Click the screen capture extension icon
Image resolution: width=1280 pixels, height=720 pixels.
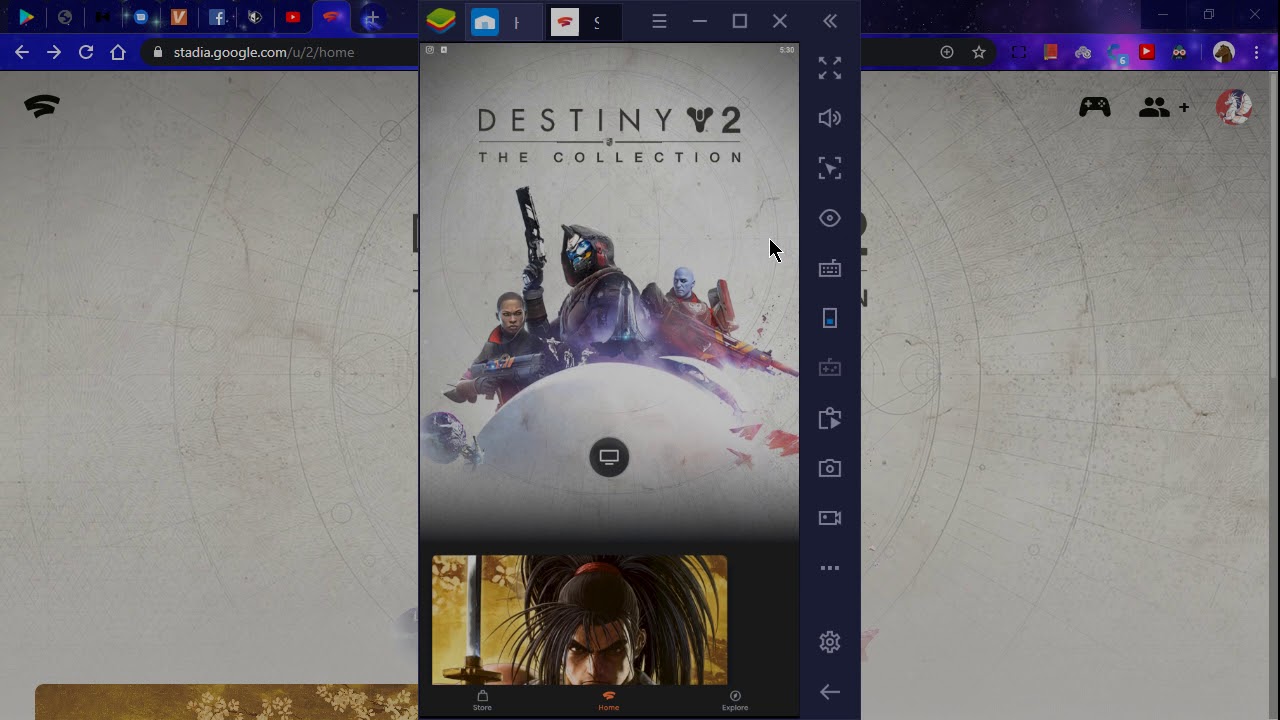[x=1018, y=52]
